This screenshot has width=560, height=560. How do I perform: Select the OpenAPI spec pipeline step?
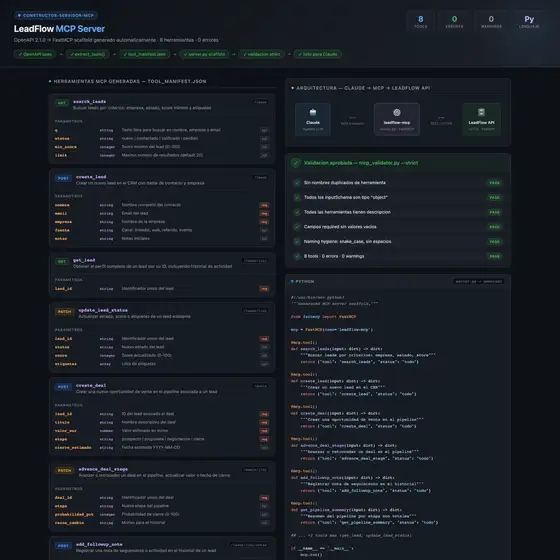(35, 54)
